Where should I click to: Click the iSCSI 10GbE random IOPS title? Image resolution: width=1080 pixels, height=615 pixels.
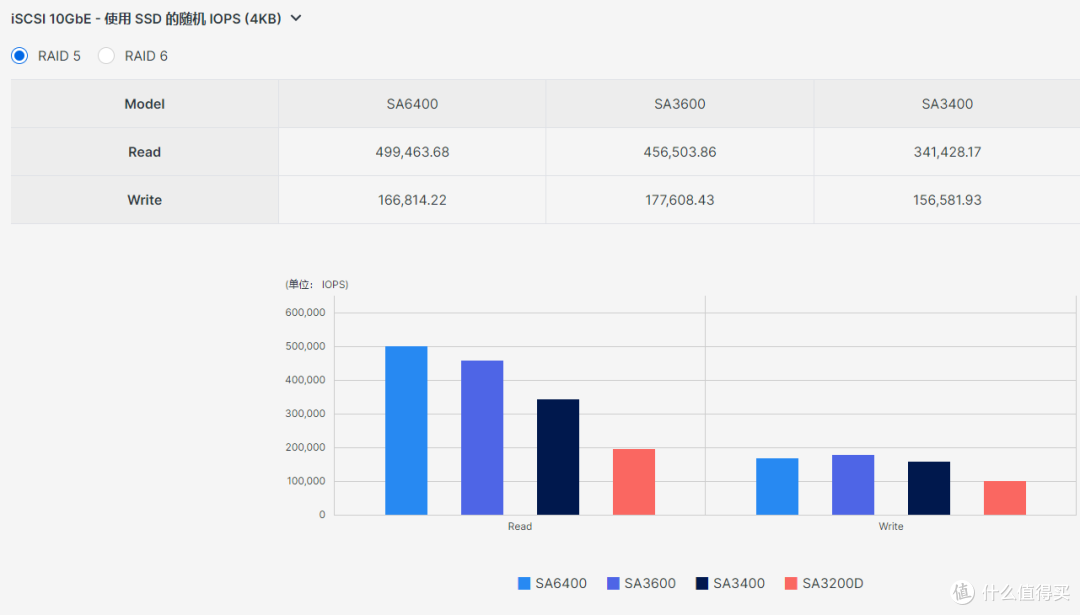(146, 18)
